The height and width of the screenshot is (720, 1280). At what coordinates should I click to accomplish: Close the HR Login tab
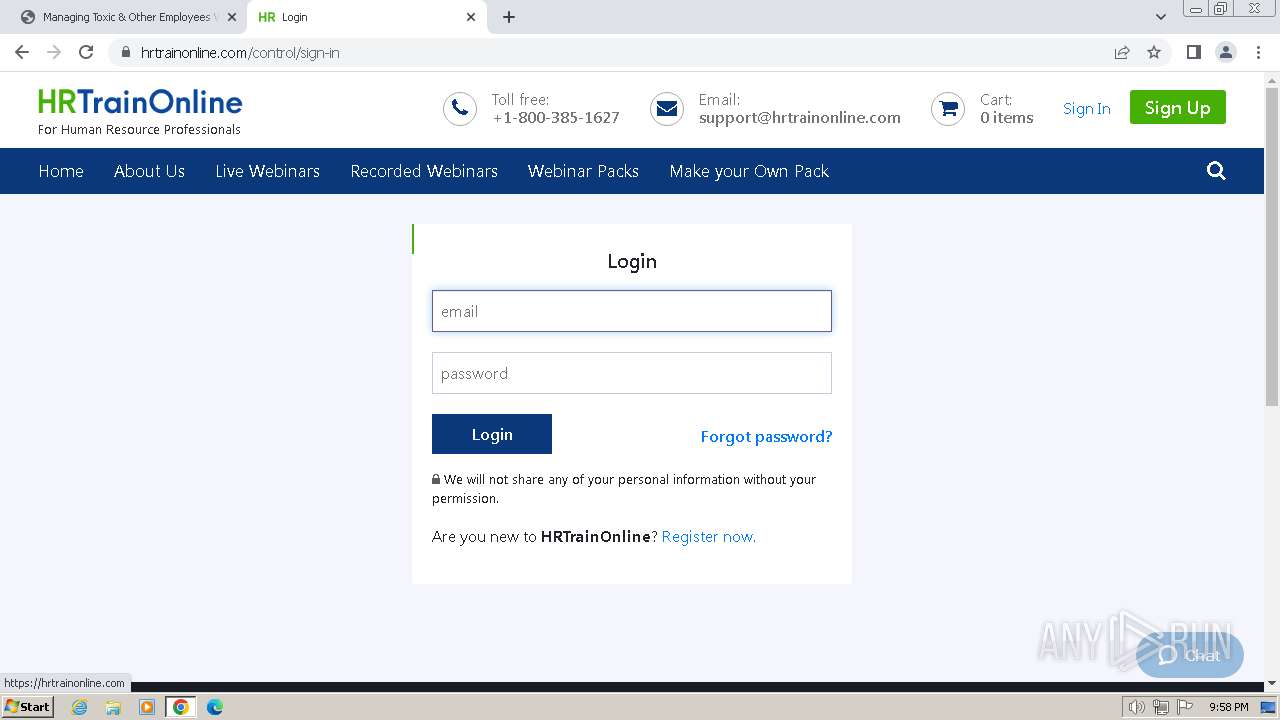coord(471,17)
